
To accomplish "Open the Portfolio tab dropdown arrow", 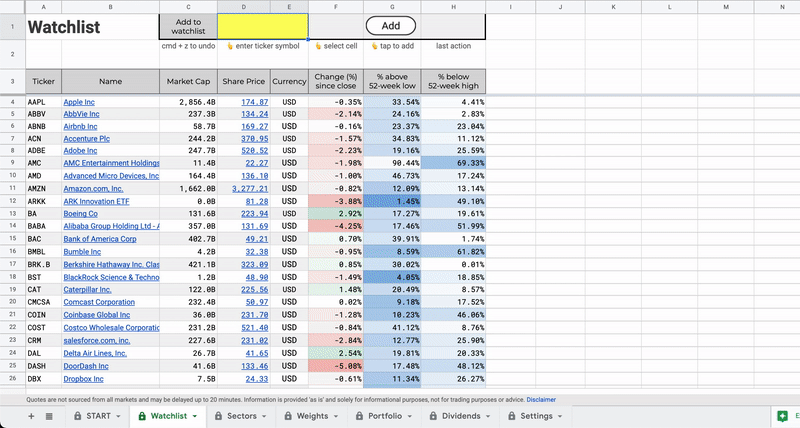I will pyautogui.click(x=410, y=416).
